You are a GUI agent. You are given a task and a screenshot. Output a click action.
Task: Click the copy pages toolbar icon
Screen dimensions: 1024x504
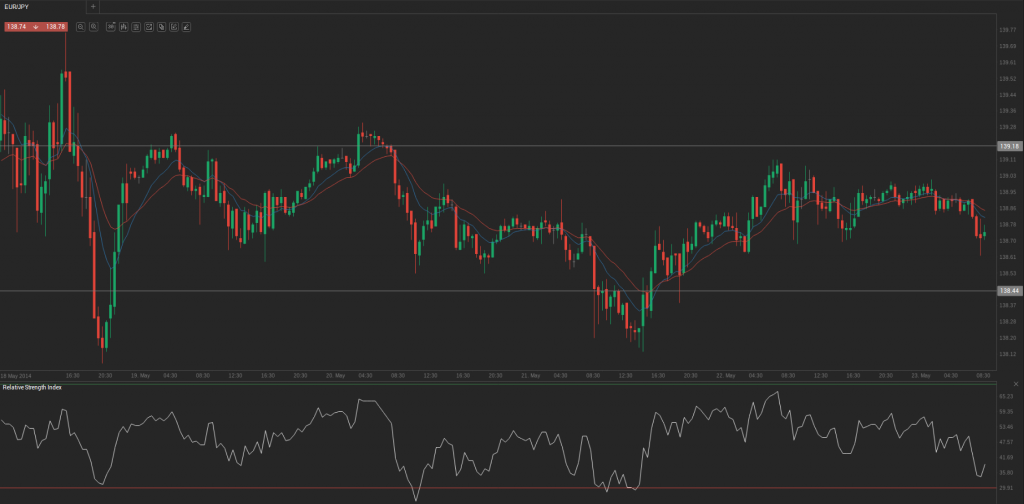point(161,27)
